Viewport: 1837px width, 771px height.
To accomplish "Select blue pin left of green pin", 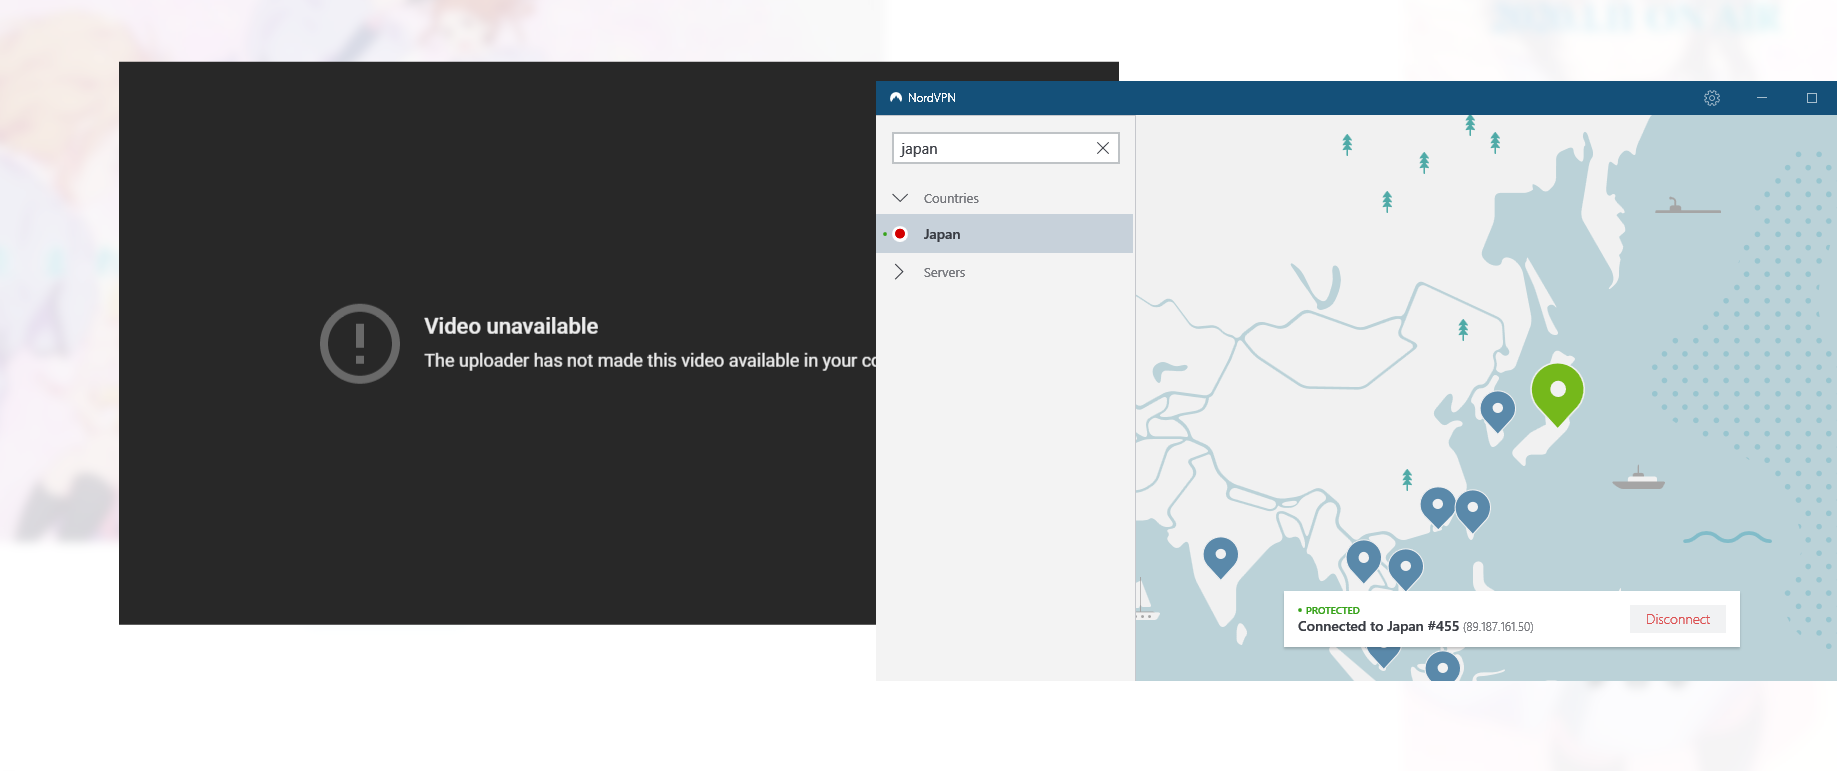I will pos(1497,410).
